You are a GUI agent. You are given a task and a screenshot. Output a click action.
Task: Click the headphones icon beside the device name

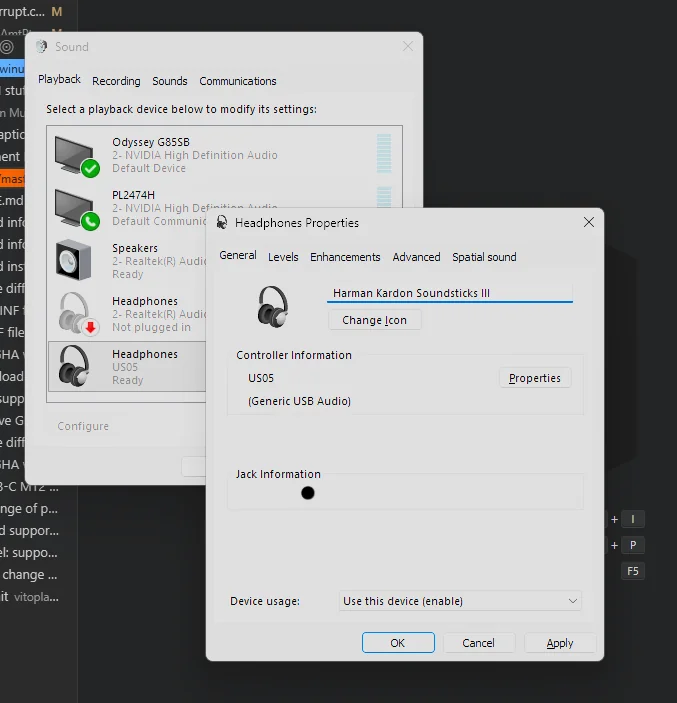273,307
